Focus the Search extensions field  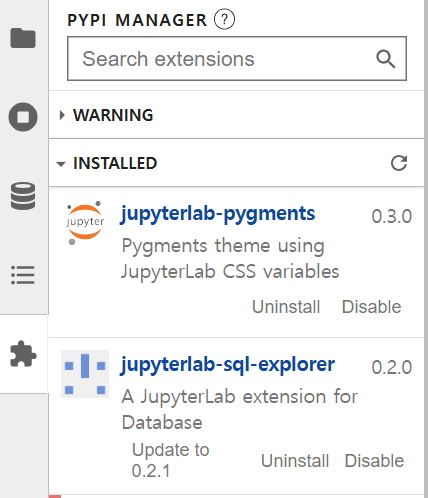click(237, 59)
